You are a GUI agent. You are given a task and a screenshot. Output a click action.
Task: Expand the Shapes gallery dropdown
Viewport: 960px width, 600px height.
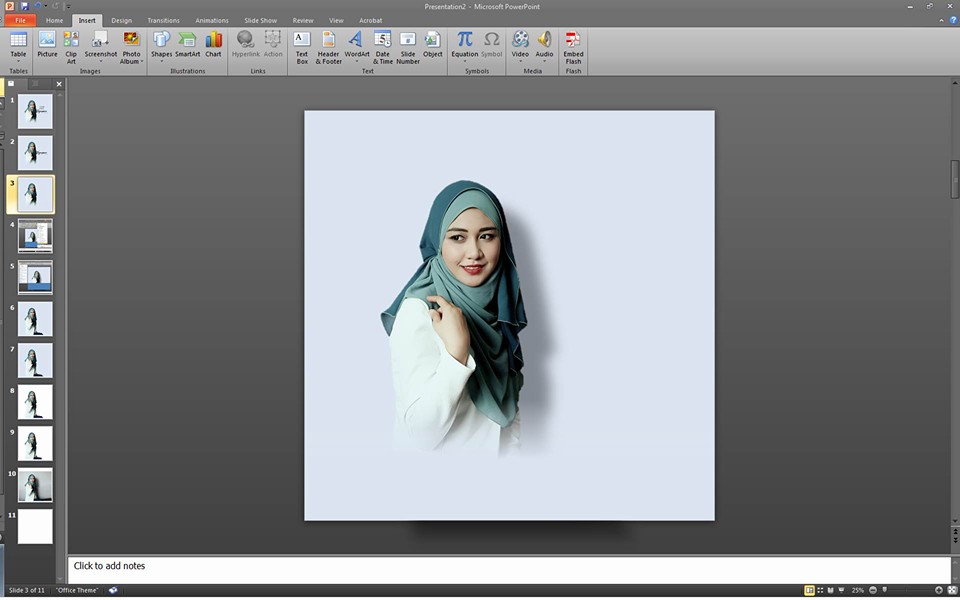click(x=161, y=61)
